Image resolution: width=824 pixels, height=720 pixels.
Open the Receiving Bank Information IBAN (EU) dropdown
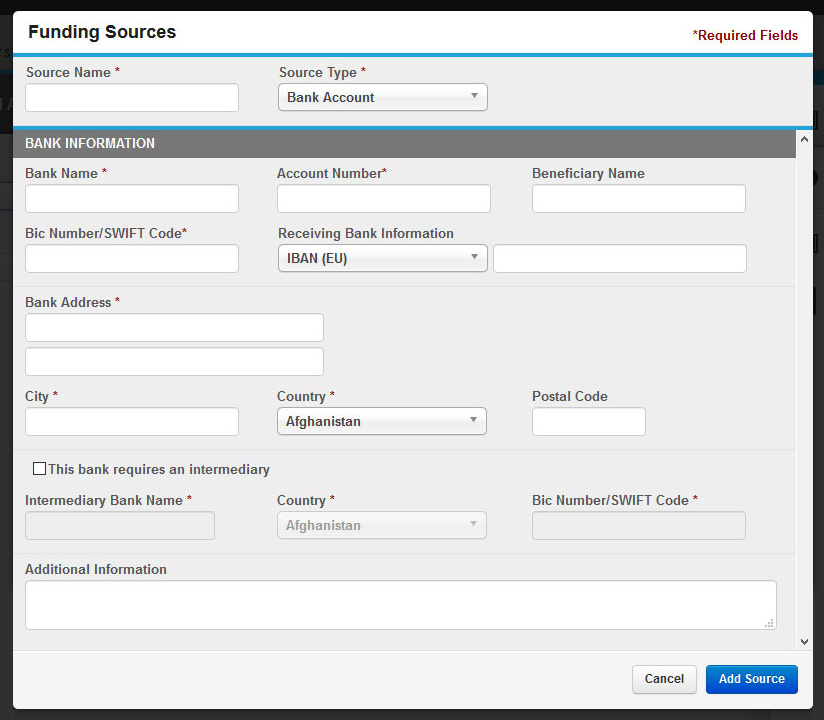(383, 258)
